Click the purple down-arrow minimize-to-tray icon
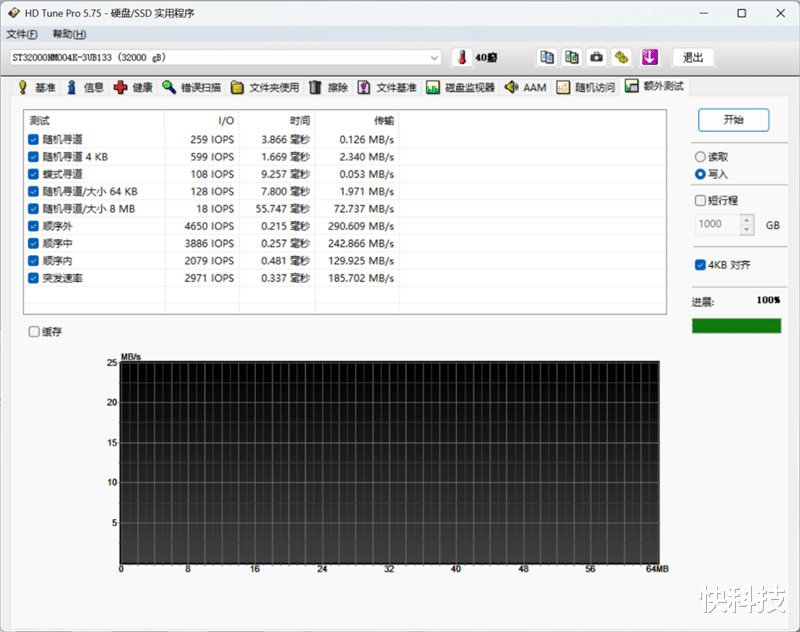Image resolution: width=800 pixels, height=632 pixels. (649, 57)
